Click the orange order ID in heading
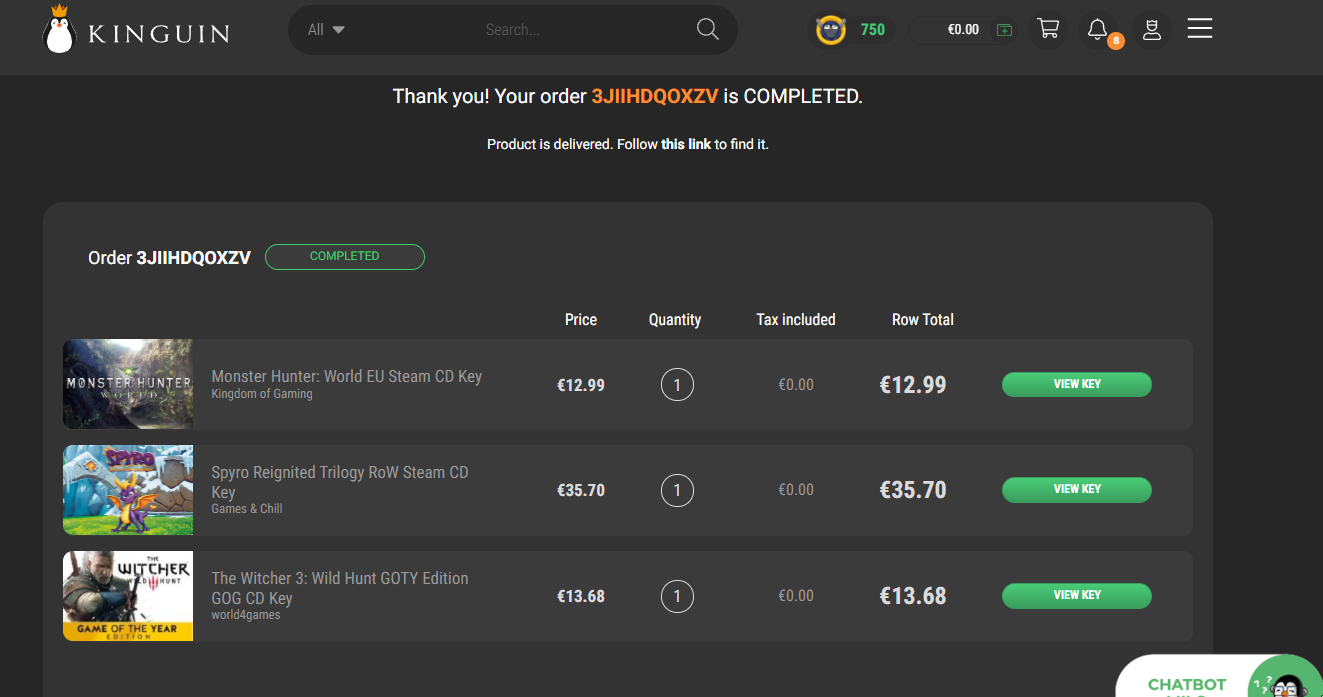The width and height of the screenshot is (1323, 697). tap(655, 97)
